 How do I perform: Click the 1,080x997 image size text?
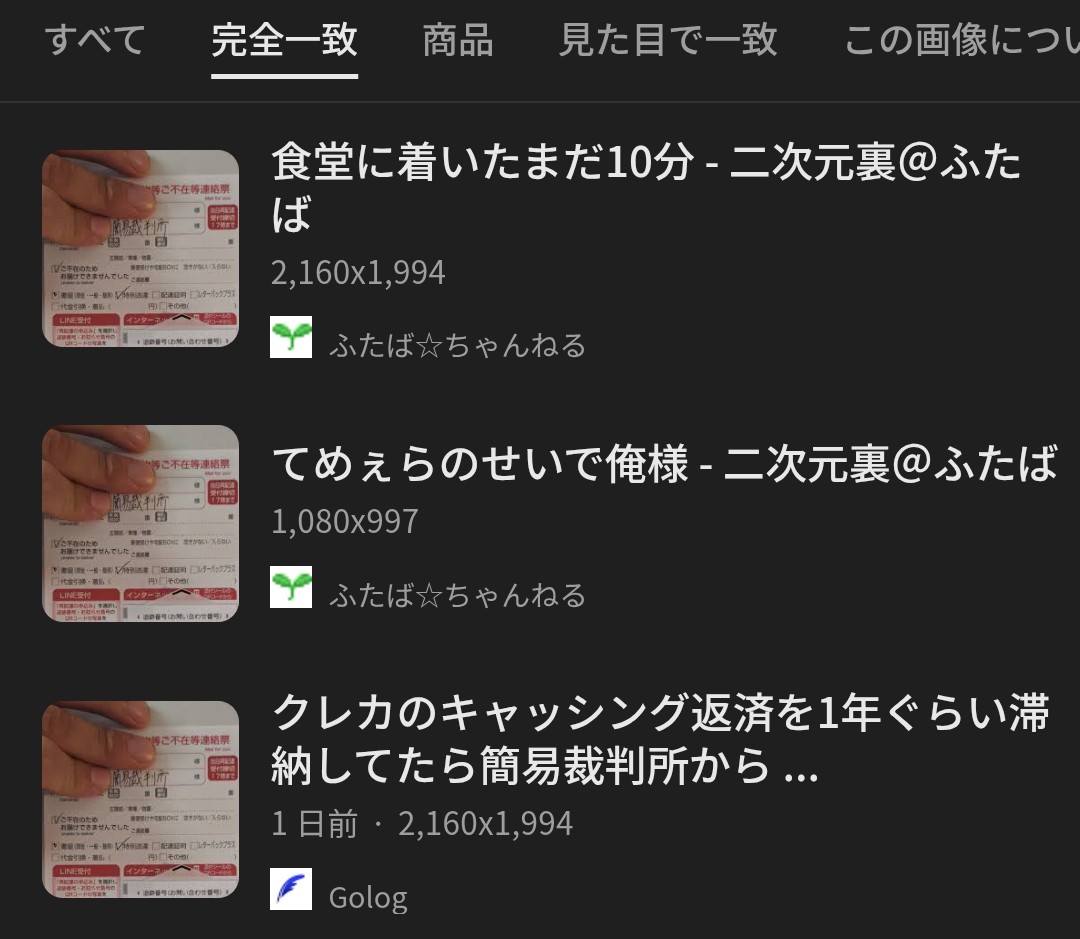344,522
